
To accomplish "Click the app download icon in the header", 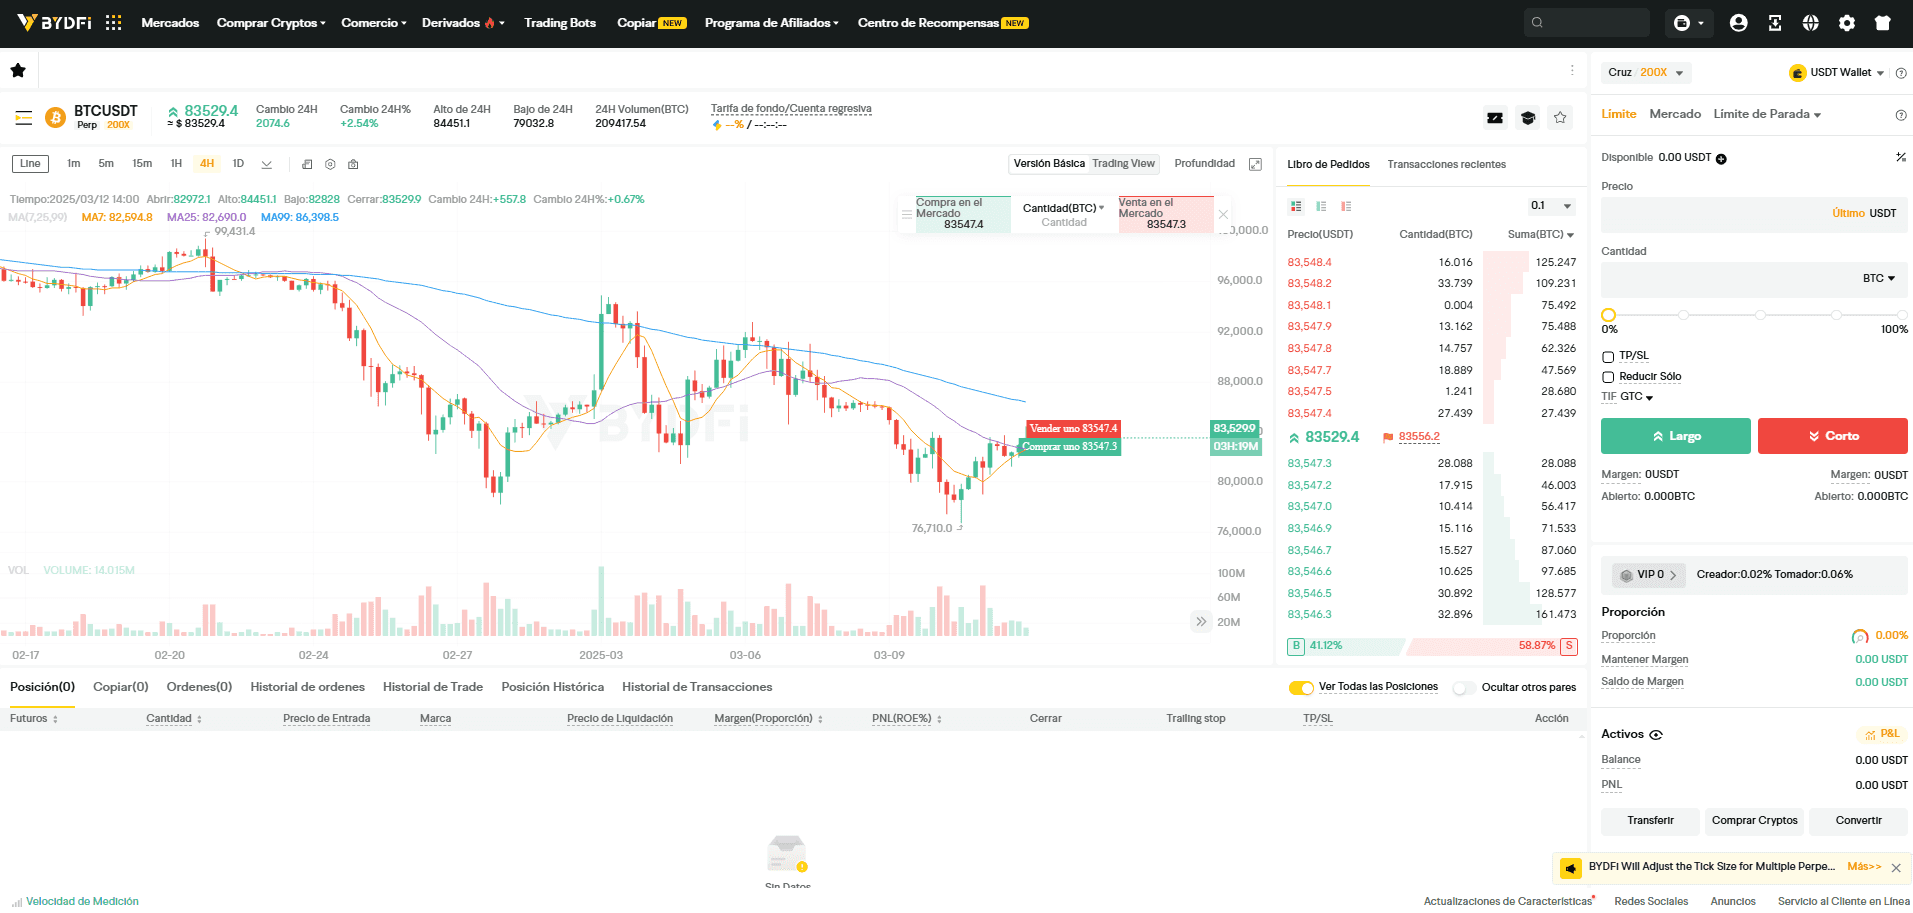I will [x=1775, y=22].
